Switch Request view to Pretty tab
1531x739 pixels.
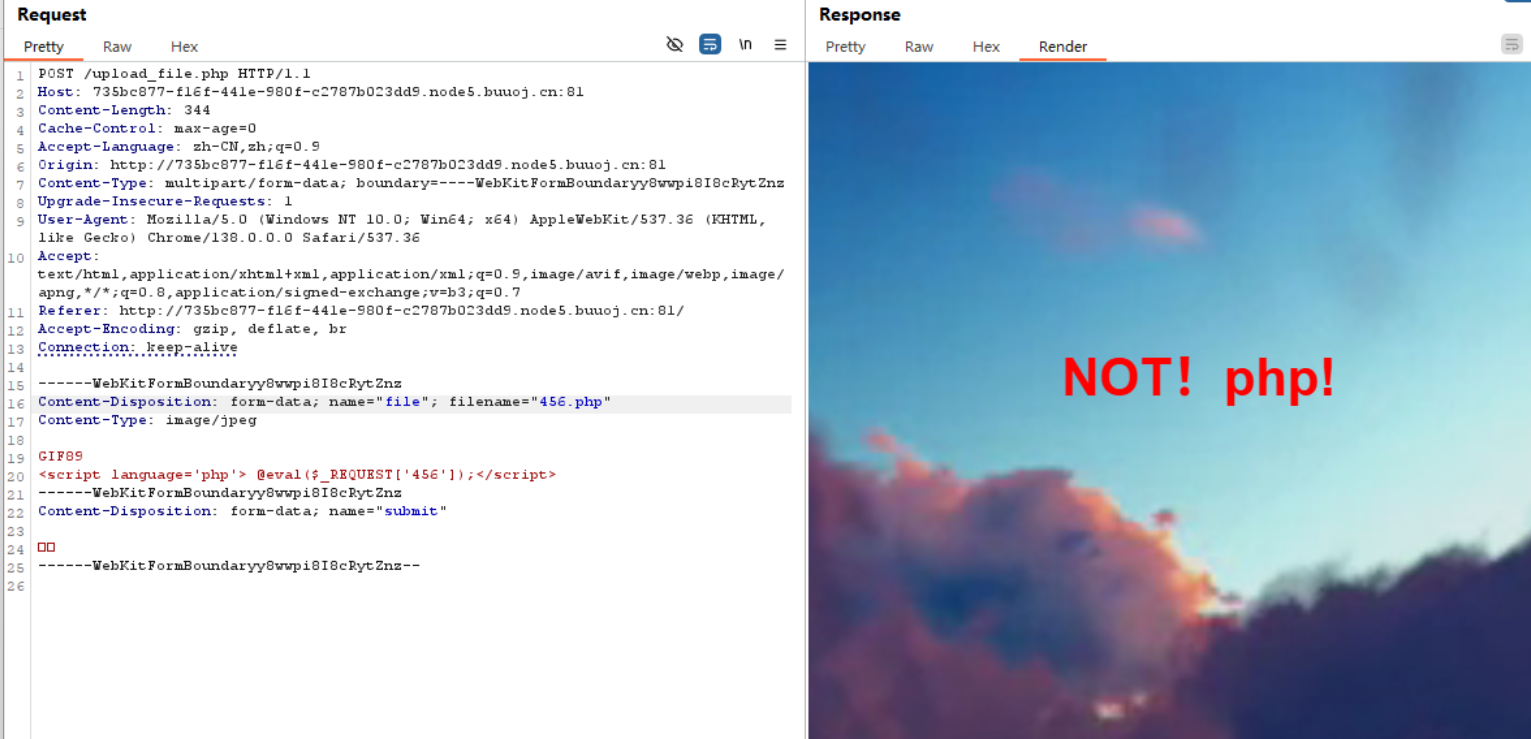point(44,46)
